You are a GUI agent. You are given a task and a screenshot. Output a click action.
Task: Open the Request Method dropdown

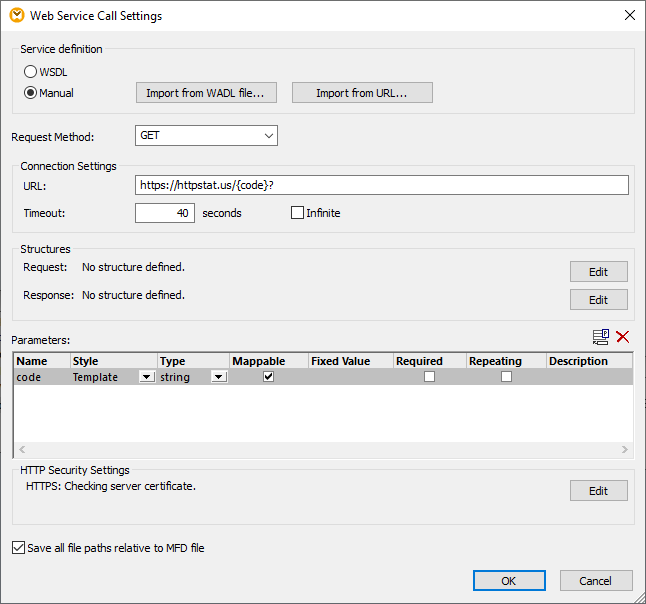(x=206, y=136)
